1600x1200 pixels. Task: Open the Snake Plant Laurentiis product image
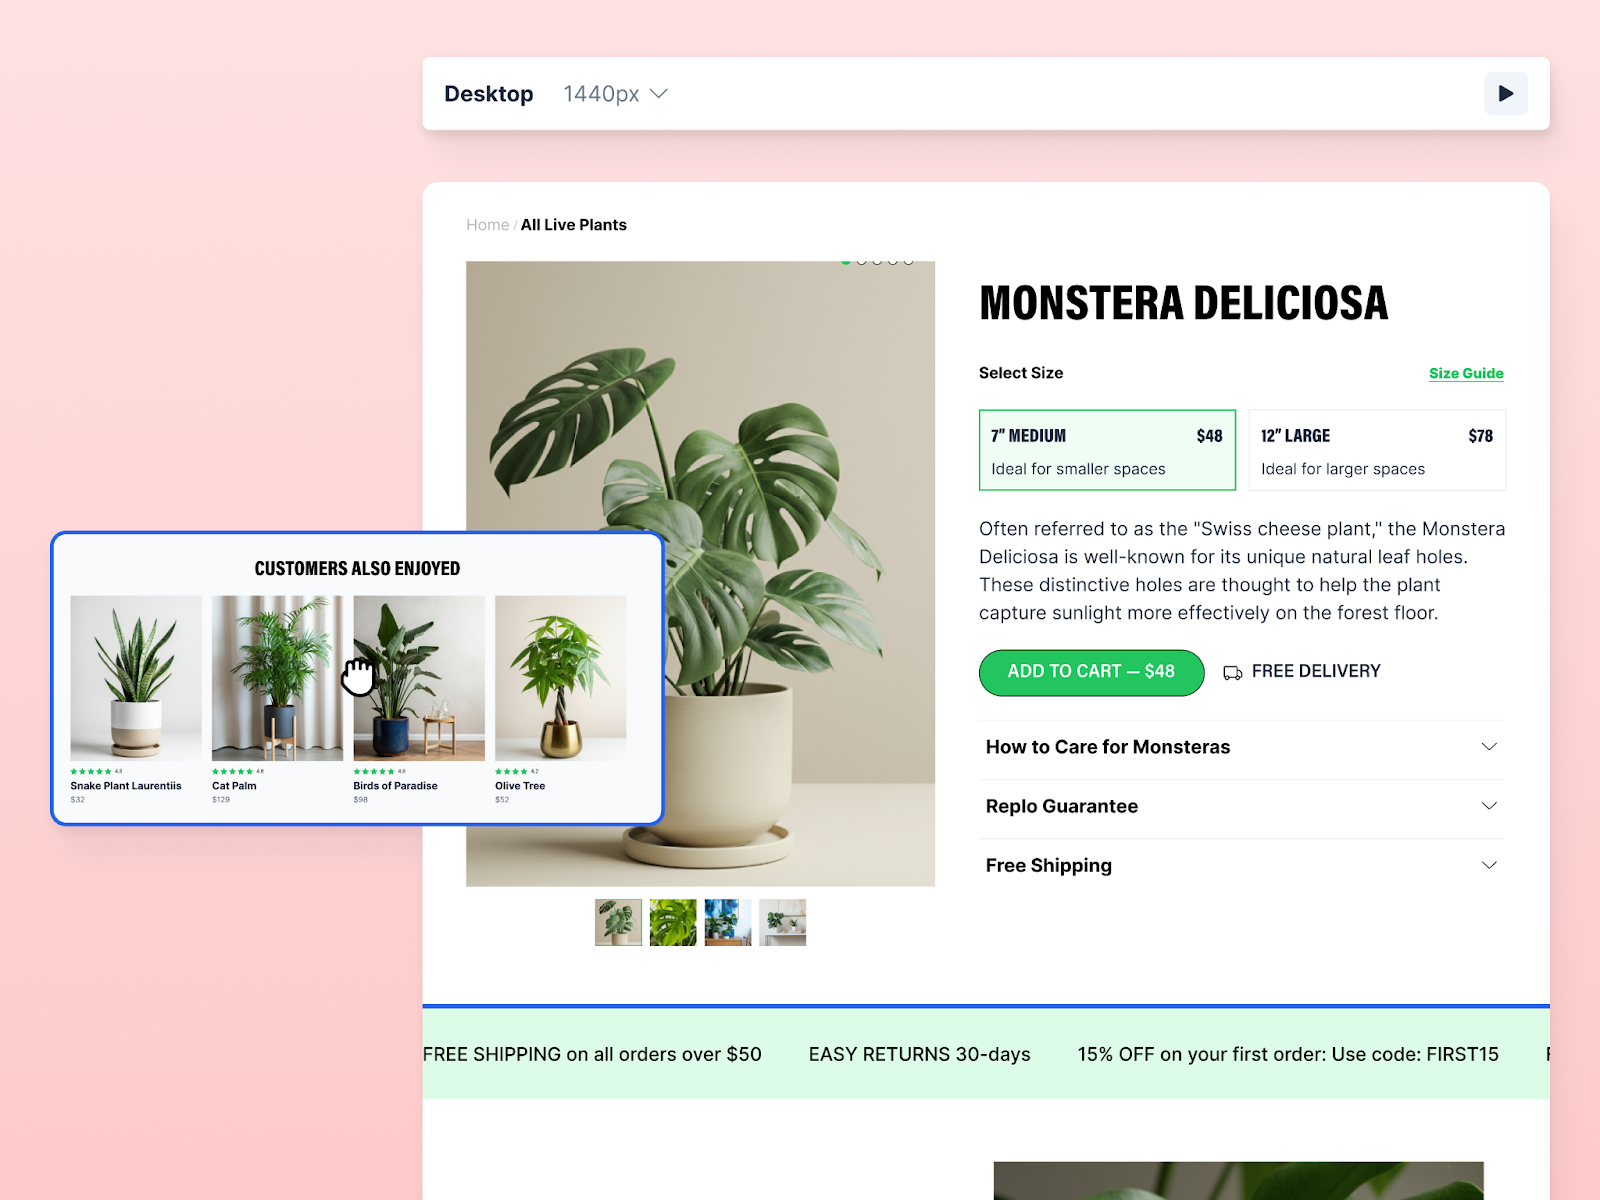[x=136, y=678]
